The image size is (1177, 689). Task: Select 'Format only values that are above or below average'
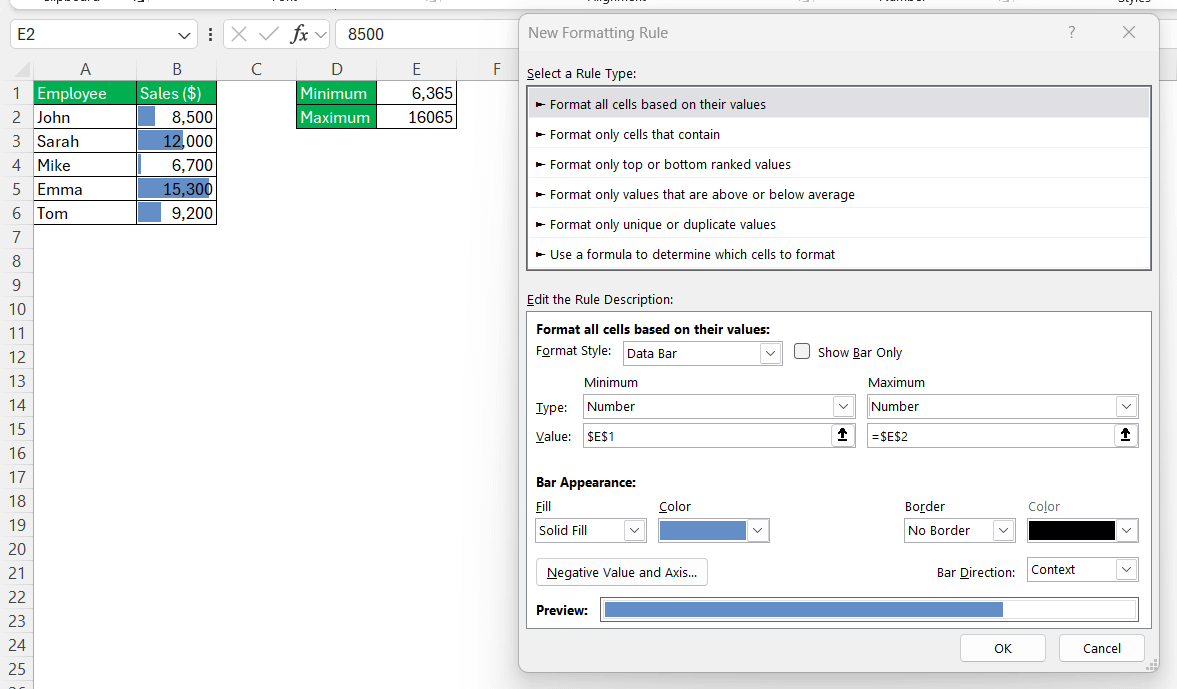(838, 194)
